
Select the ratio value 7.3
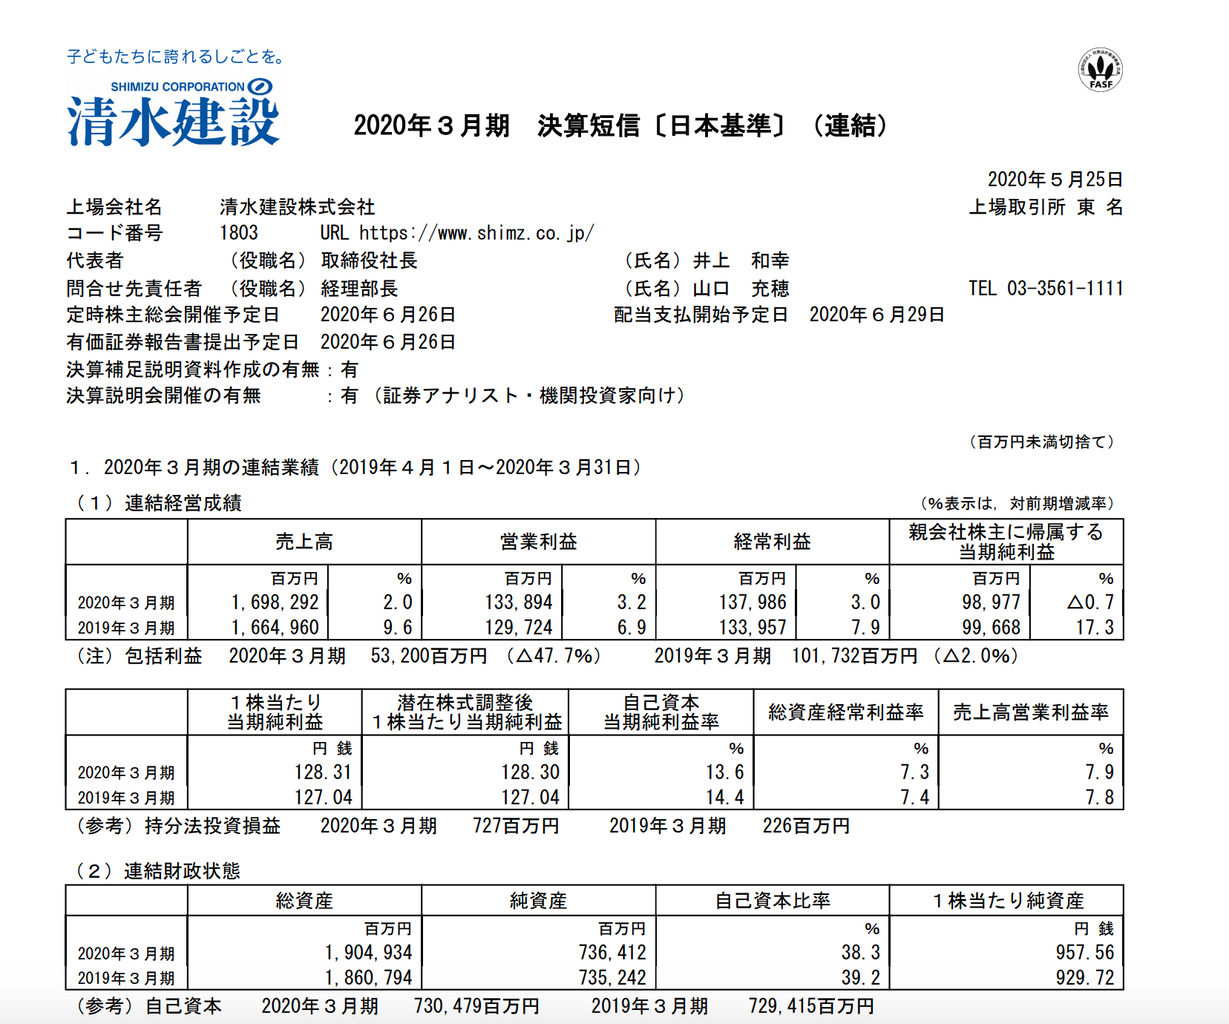pyautogui.click(x=915, y=772)
